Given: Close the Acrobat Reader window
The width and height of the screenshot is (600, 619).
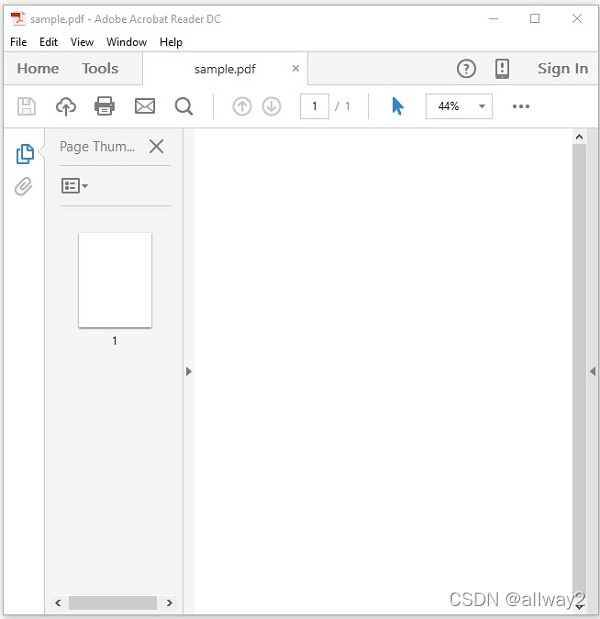Looking at the screenshot, I should pyautogui.click(x=577, y=18).
